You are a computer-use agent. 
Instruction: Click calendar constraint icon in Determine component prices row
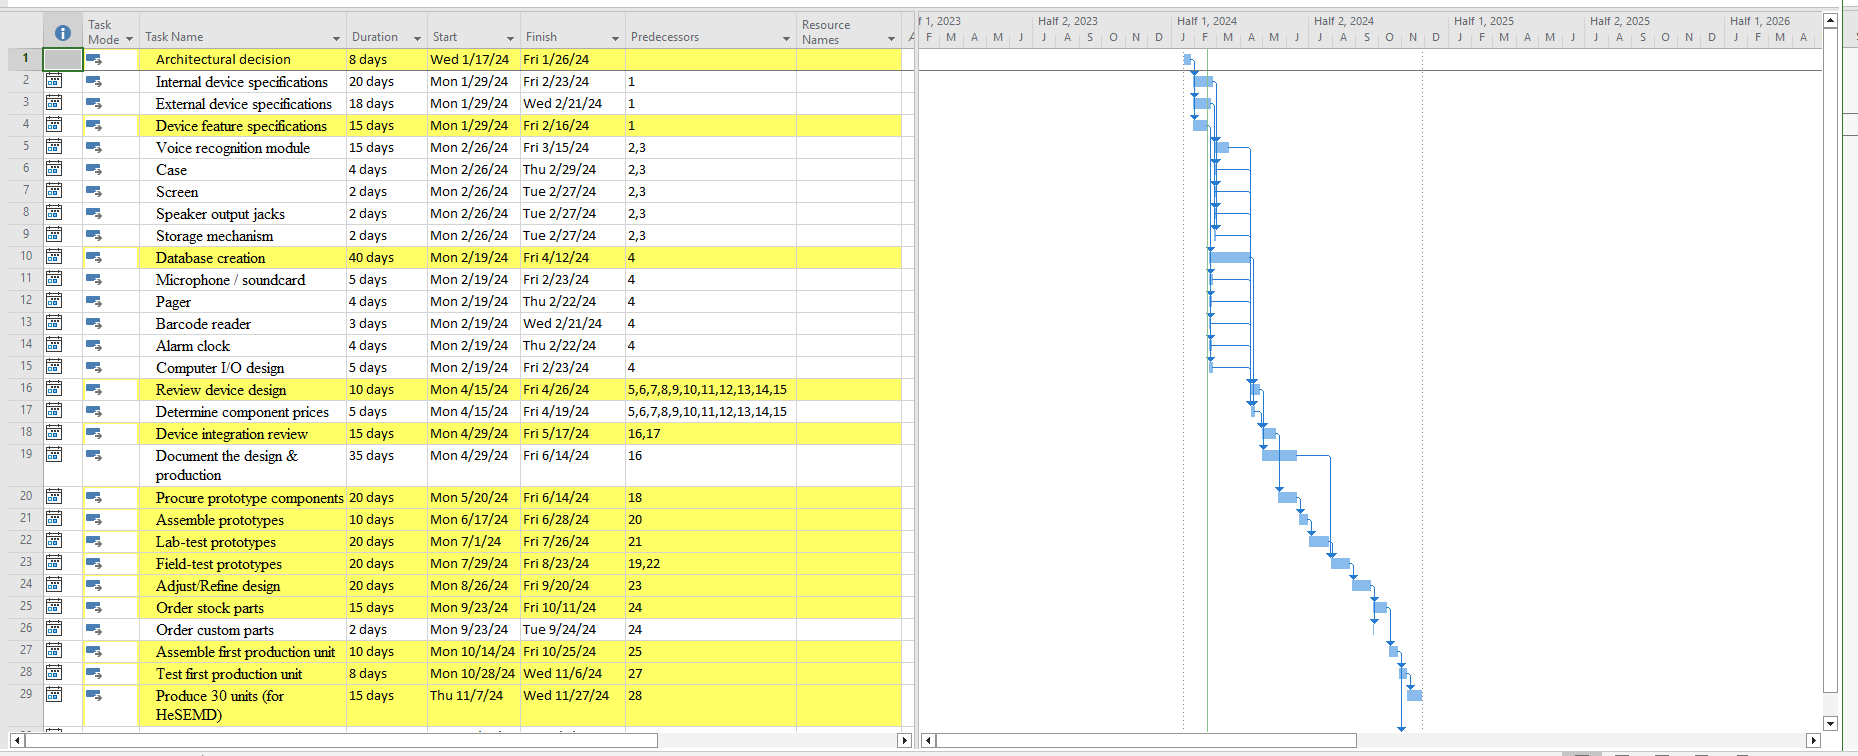54,411
